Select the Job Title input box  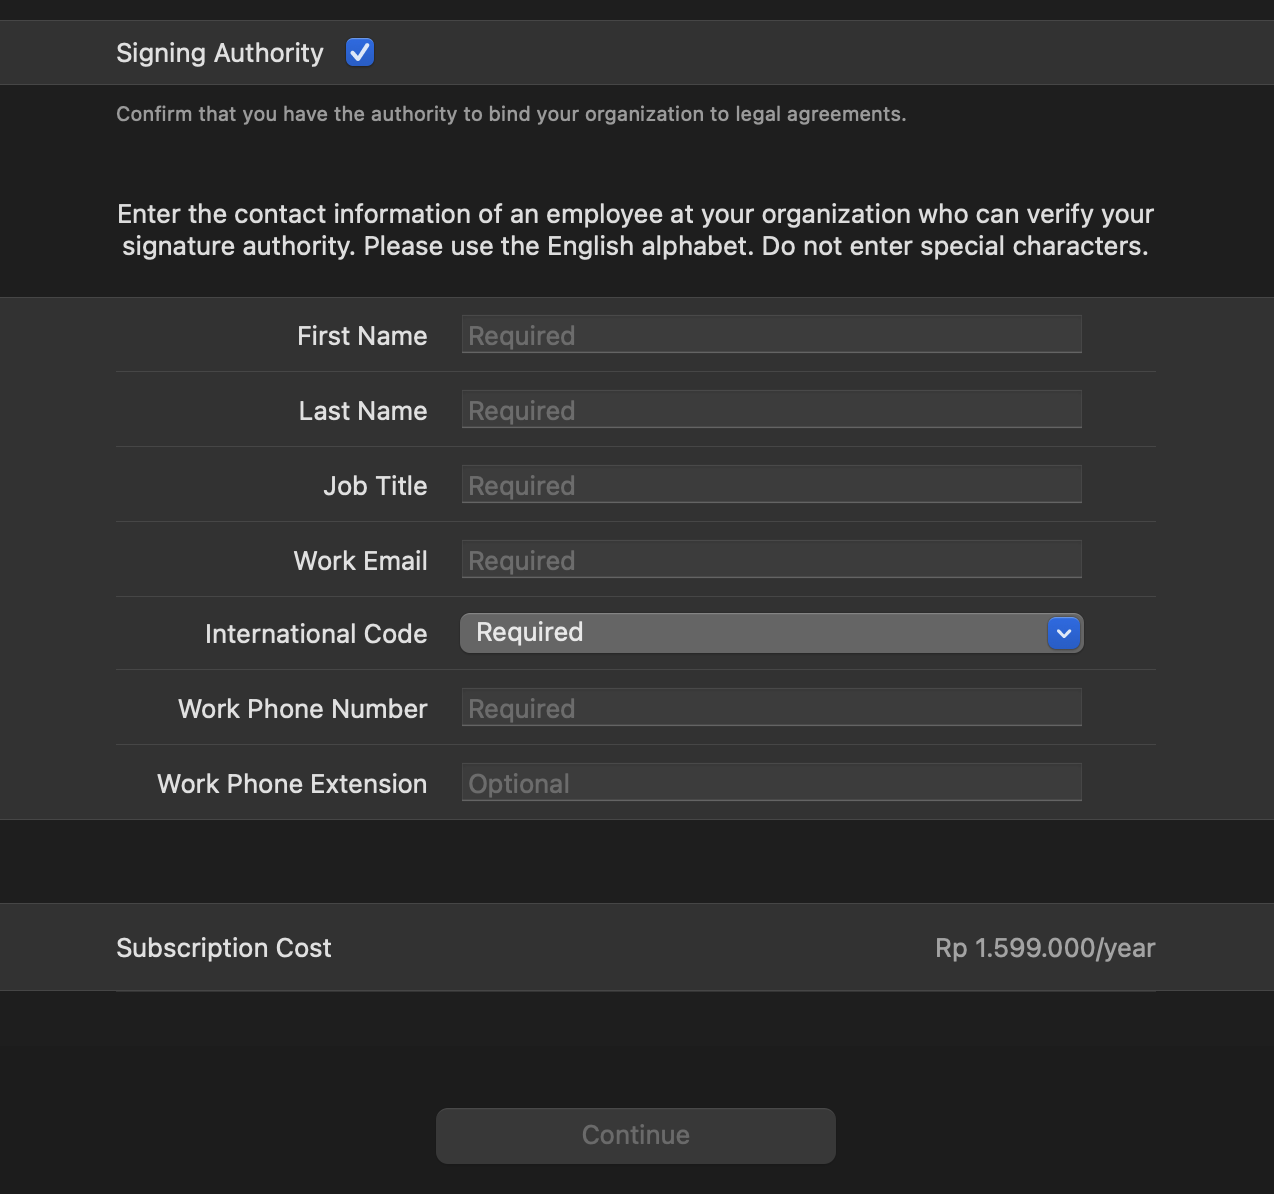[x=771, y=485]
